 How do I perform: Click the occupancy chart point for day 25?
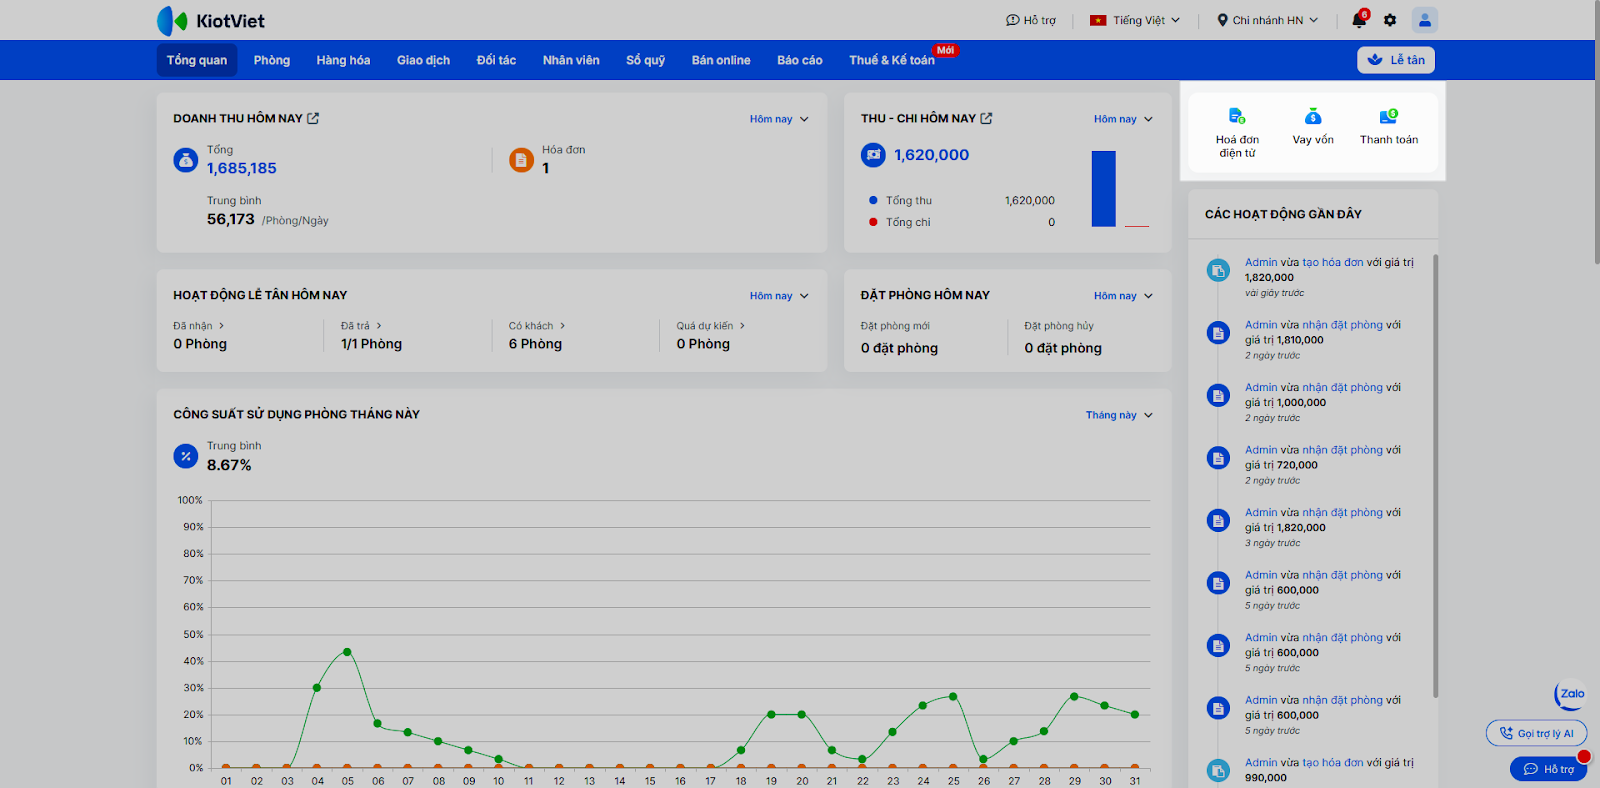pyautogui.click(x=953, y=696)
